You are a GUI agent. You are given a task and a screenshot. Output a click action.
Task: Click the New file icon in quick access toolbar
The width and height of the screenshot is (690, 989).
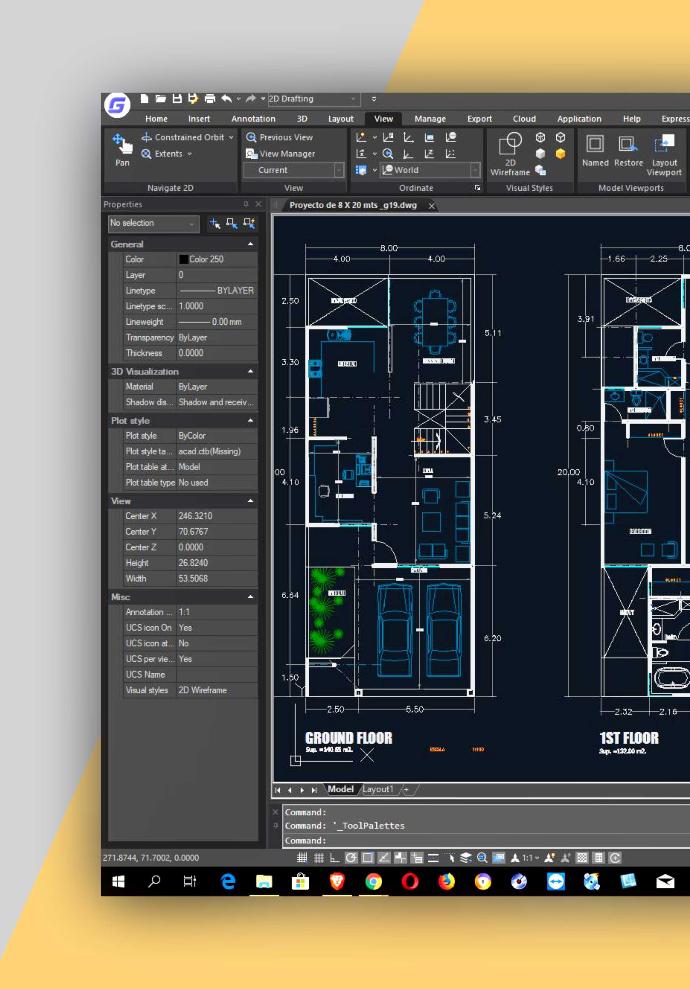pyautogui.click(x=144, y=98)
